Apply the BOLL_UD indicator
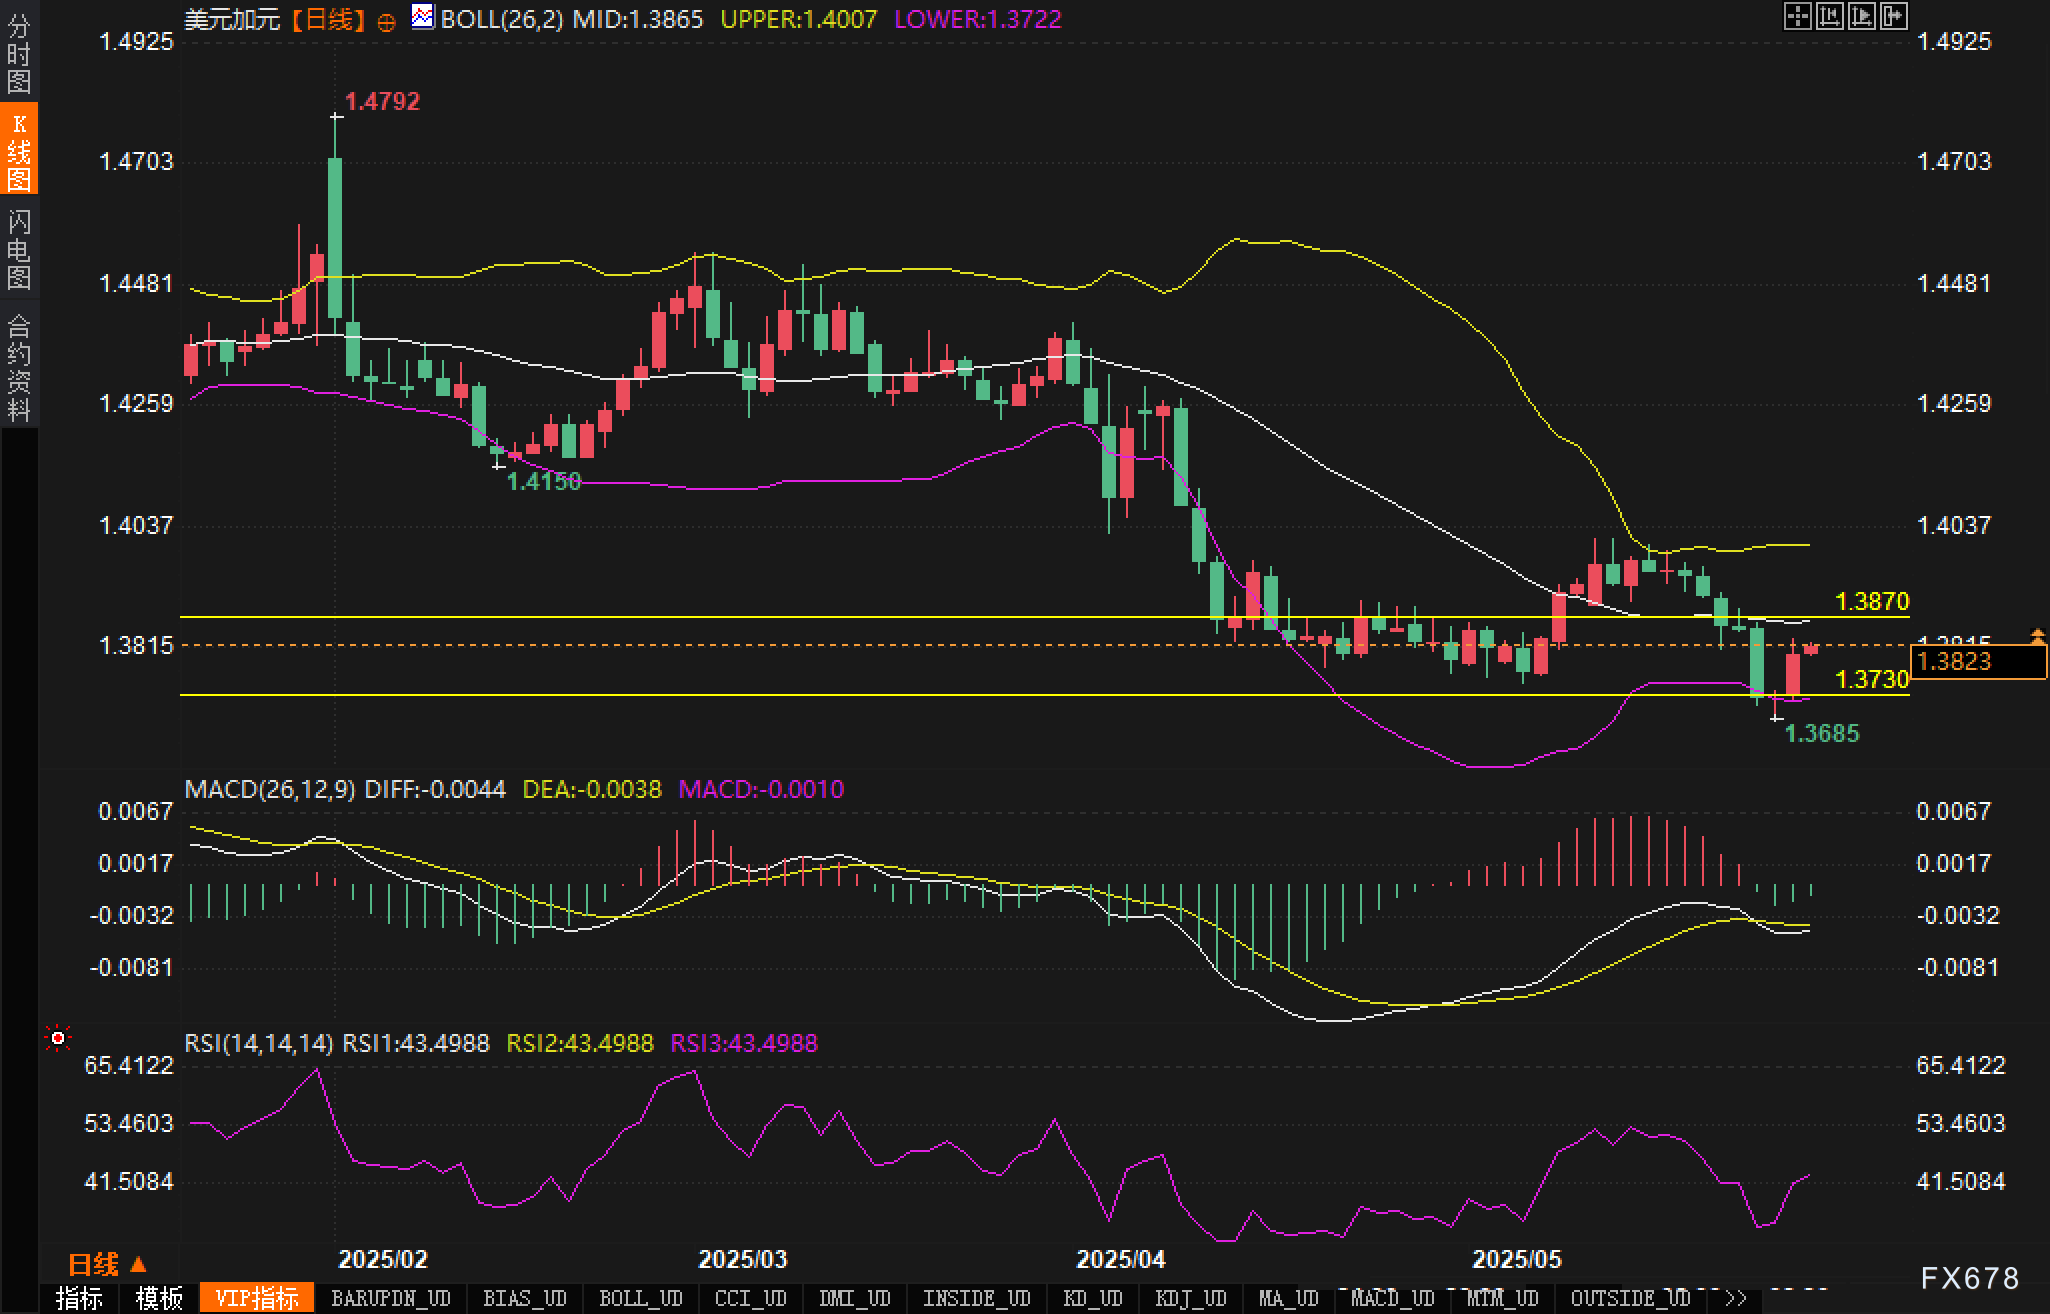Image resolution: width=2050 pixels, height=1314 pixels. [x=640, y=1298]
